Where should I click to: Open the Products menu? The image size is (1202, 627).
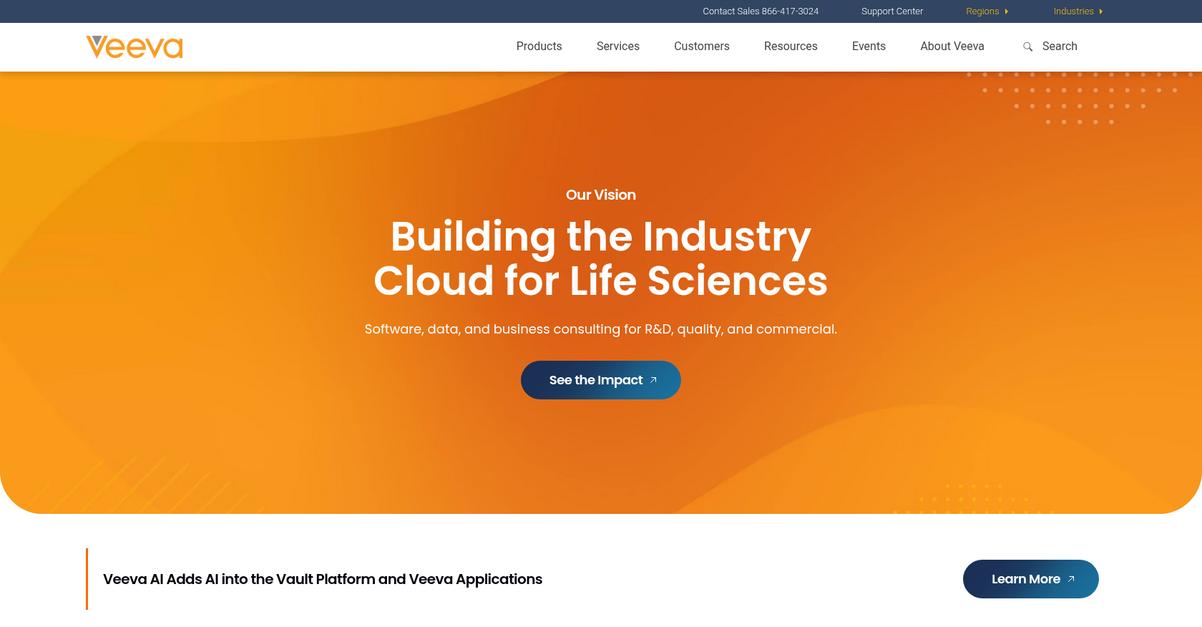coord(539,46)
